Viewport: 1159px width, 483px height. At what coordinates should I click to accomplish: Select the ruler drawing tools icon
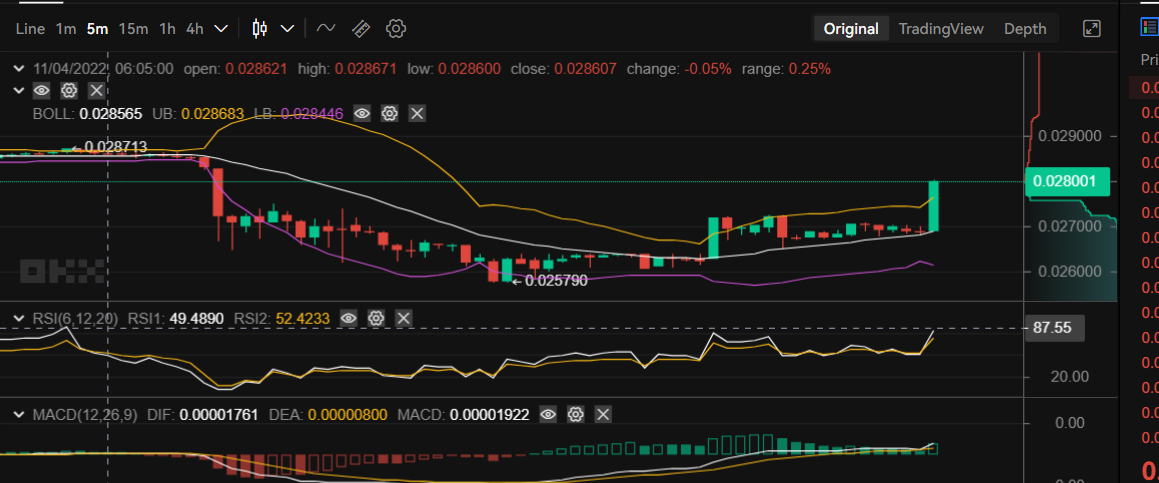point(361,29)
